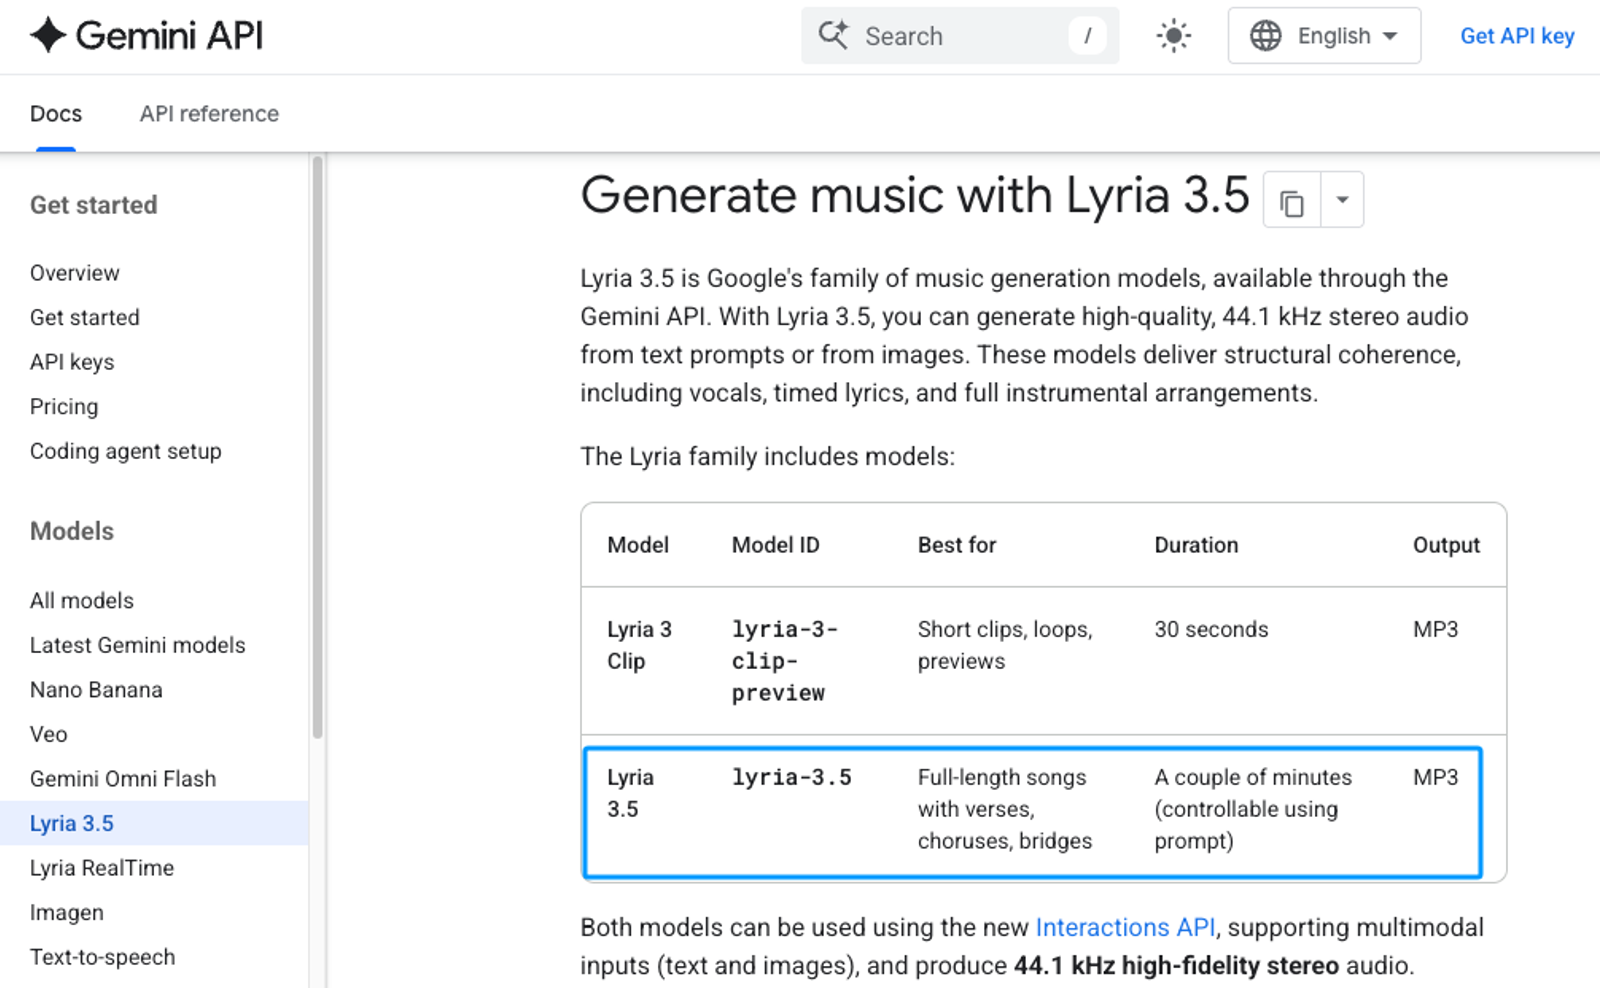
Task: Open Get started sidebar link
Action: tap(85, 318)
